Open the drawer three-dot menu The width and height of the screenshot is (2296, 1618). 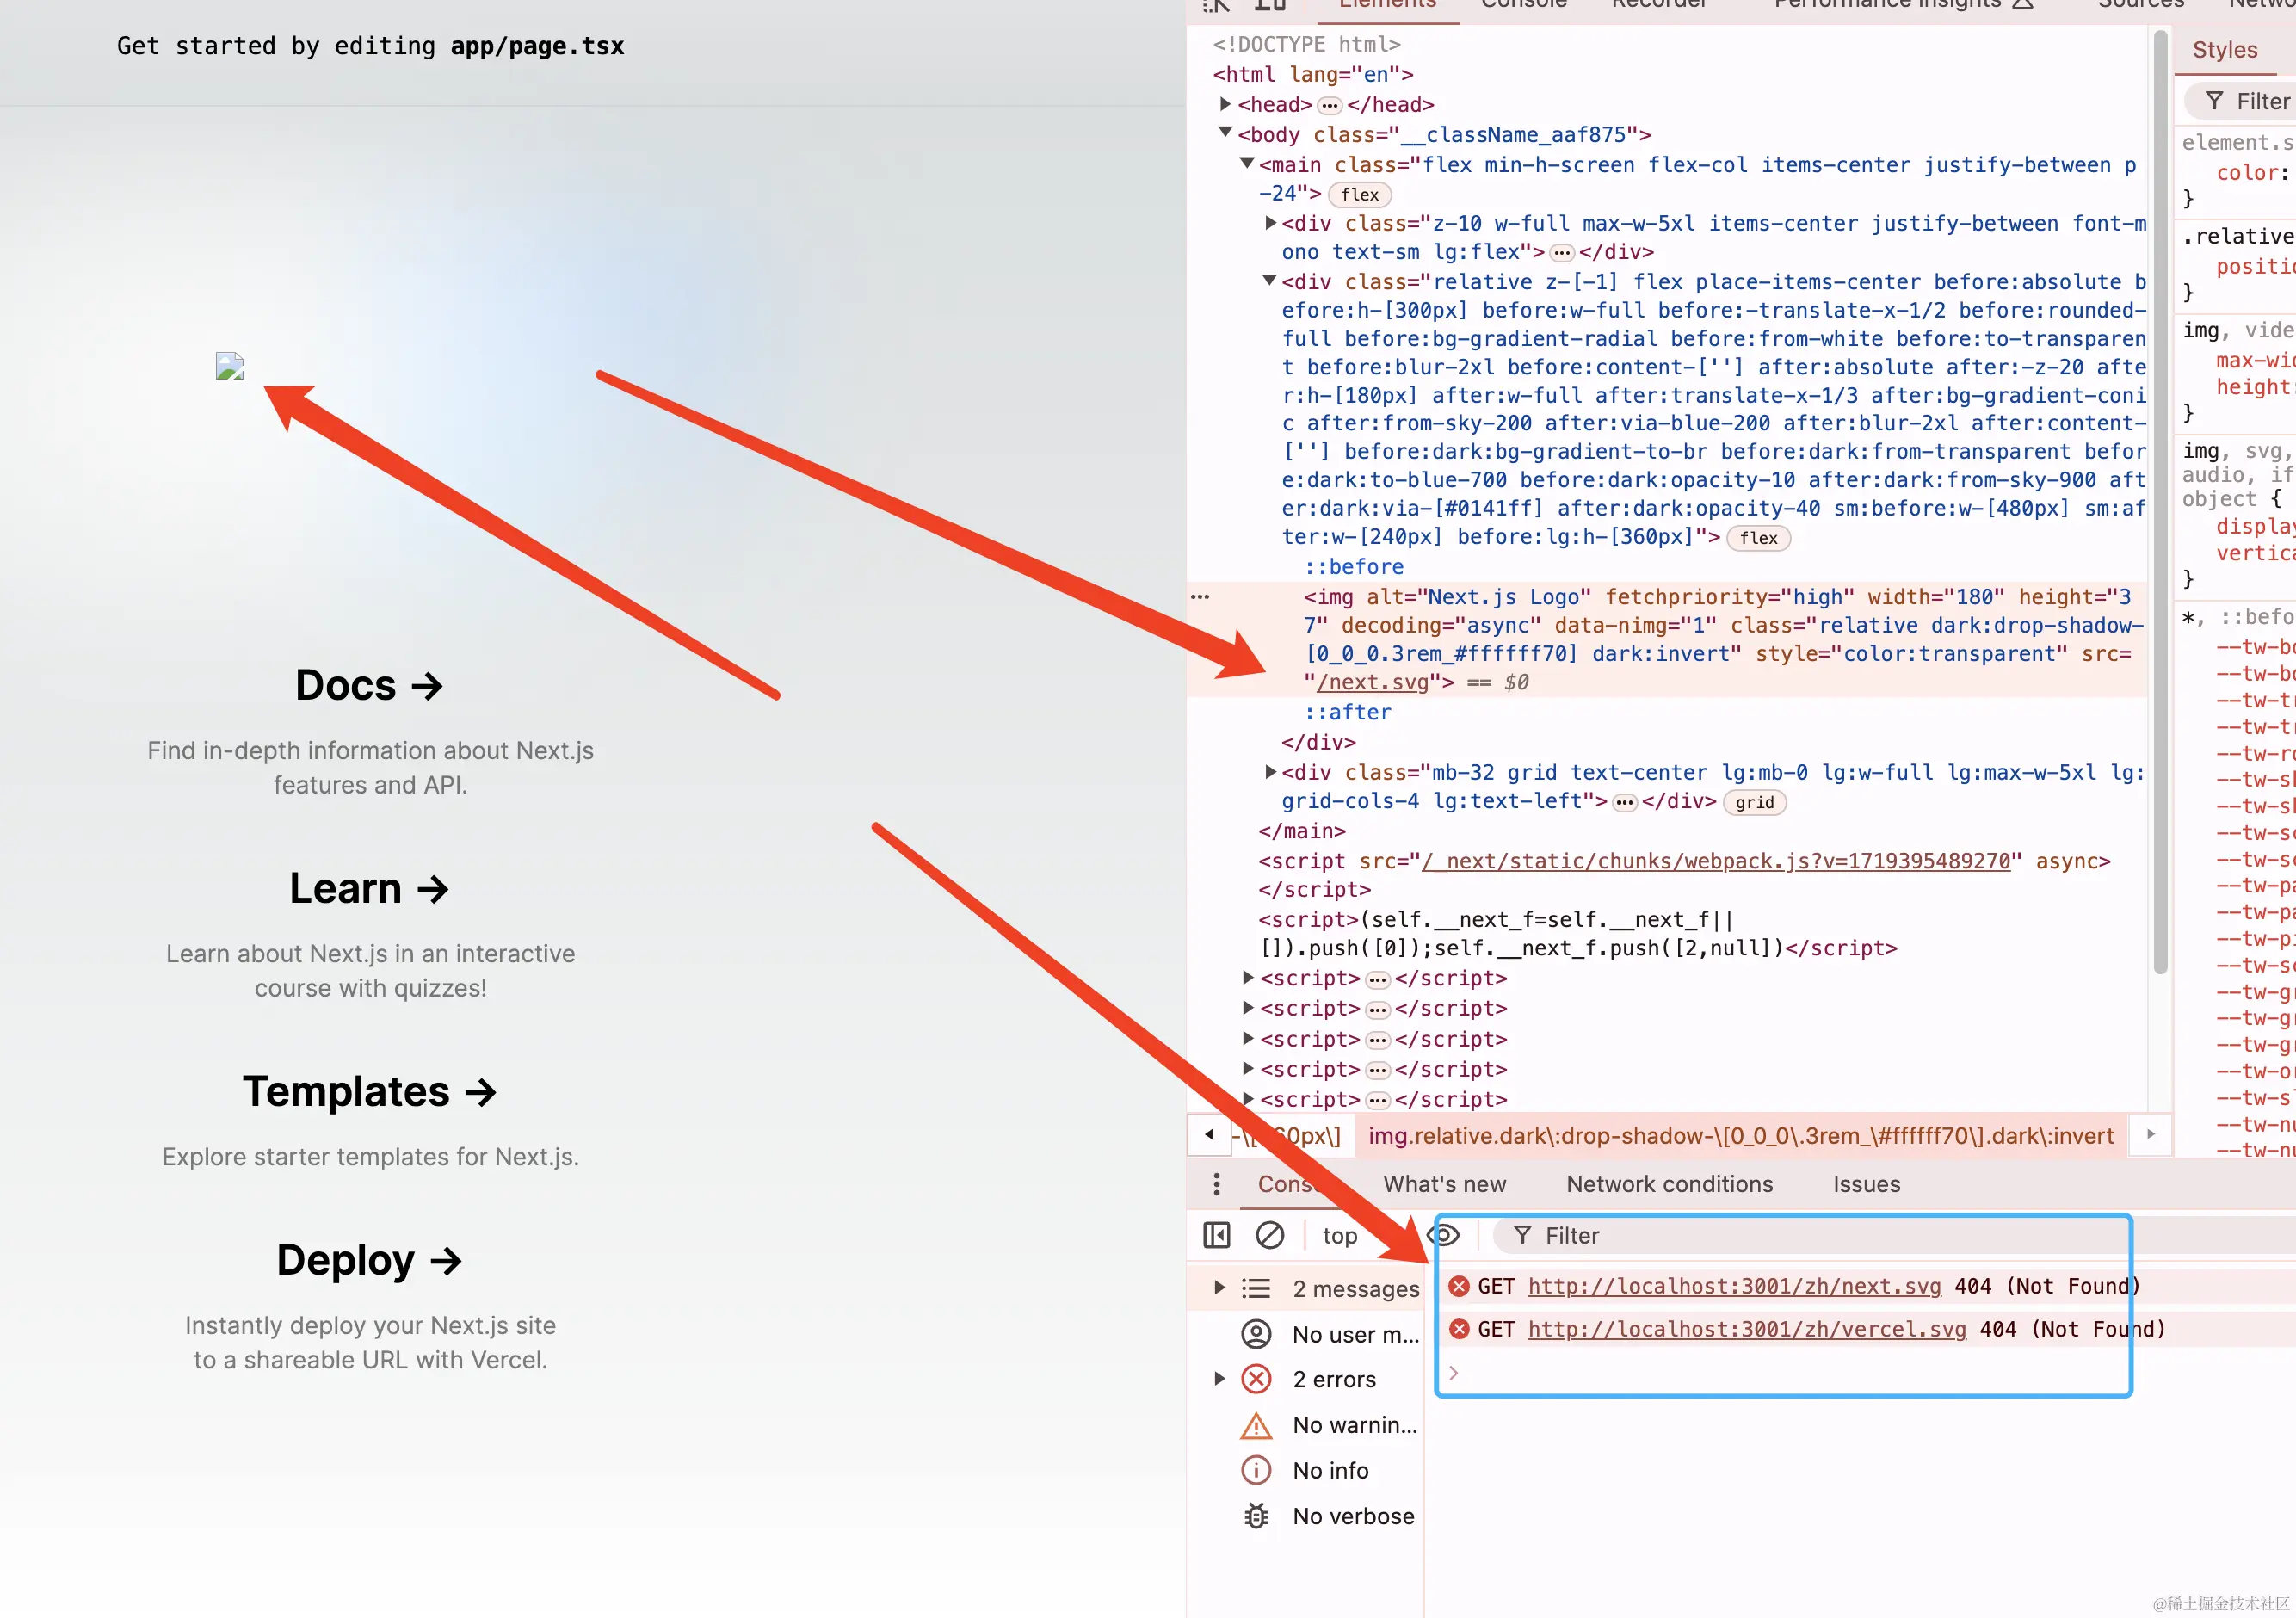tap(1216, 1184)
